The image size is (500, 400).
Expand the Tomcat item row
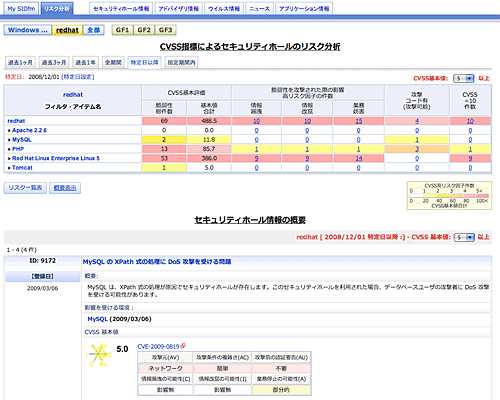[22, 168]
